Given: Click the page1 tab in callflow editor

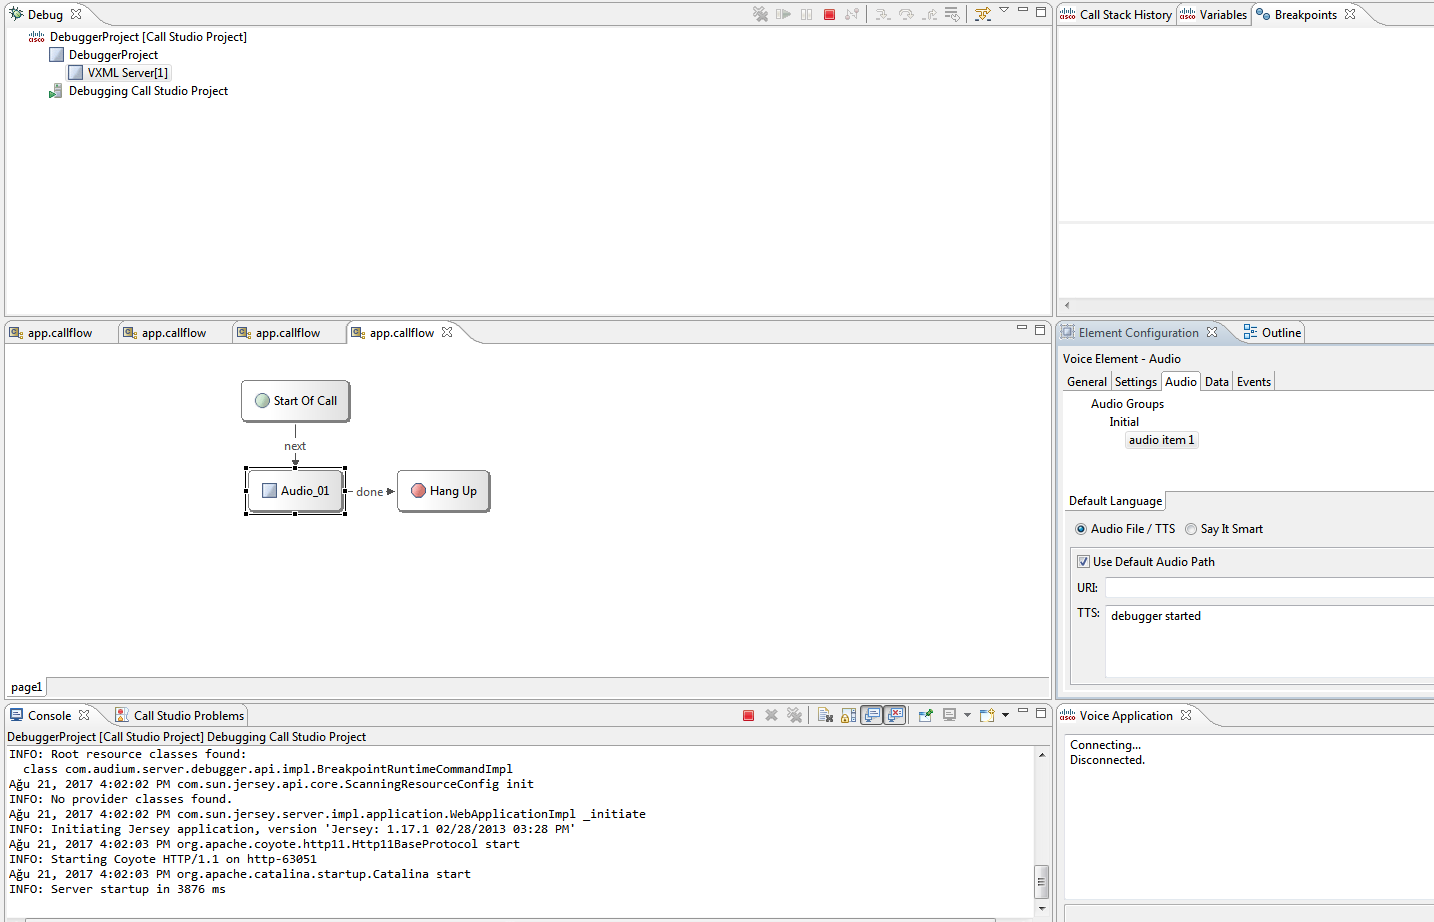Looking at the screenshot, I should click(x=26, y=687).
